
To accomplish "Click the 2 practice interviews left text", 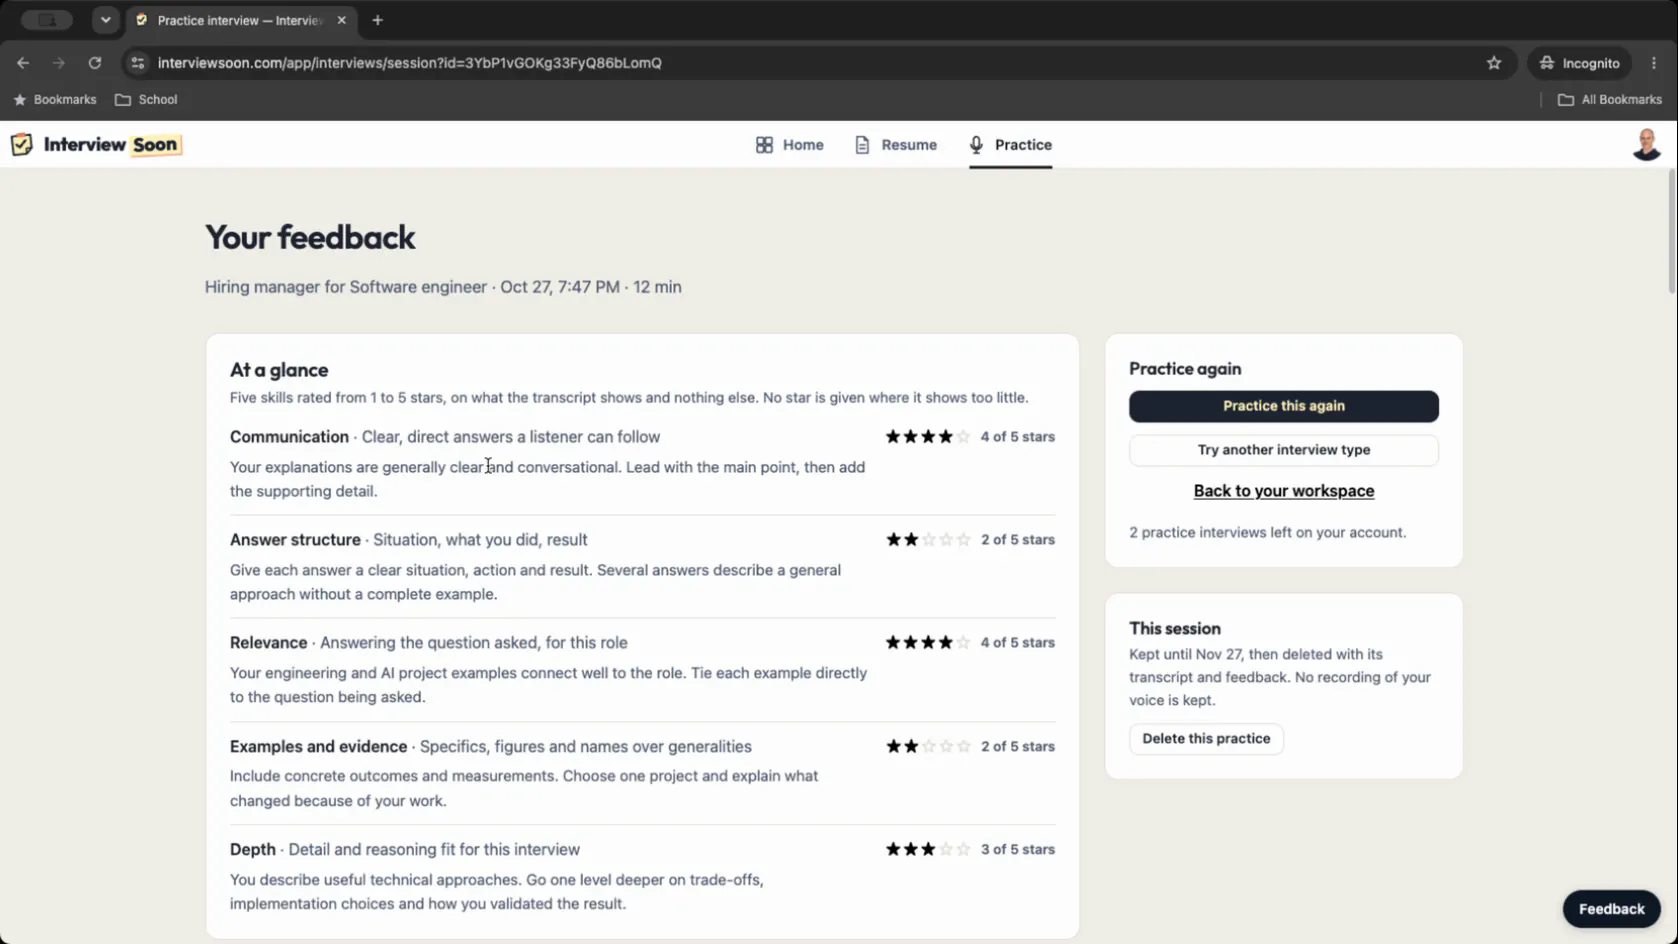I will pyautogui.click(x=1267, y=533).
